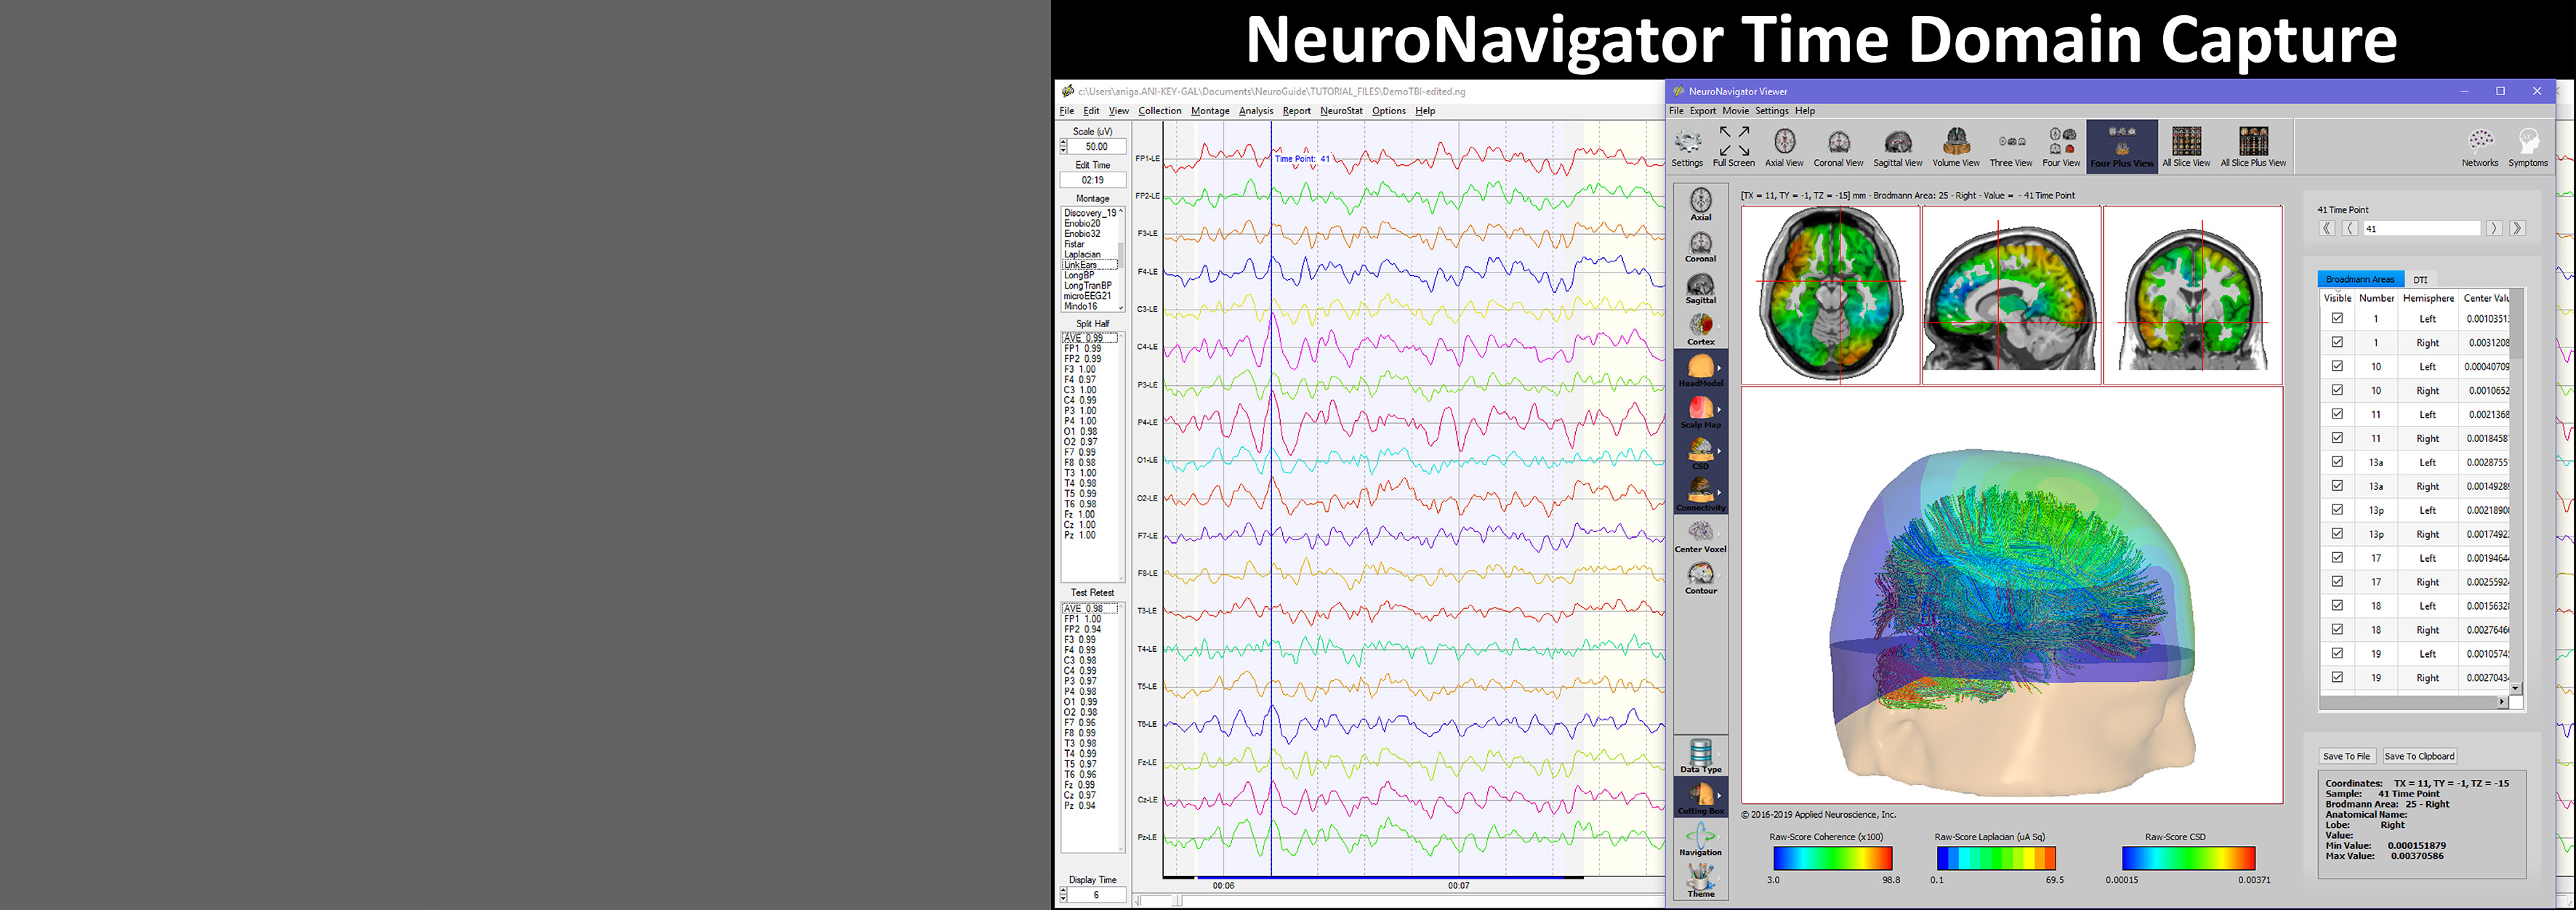The height and width of the screenshot is (910, 2576).
Task: Select Sagittal View toolbar icon
Action: pos(1897,147)
